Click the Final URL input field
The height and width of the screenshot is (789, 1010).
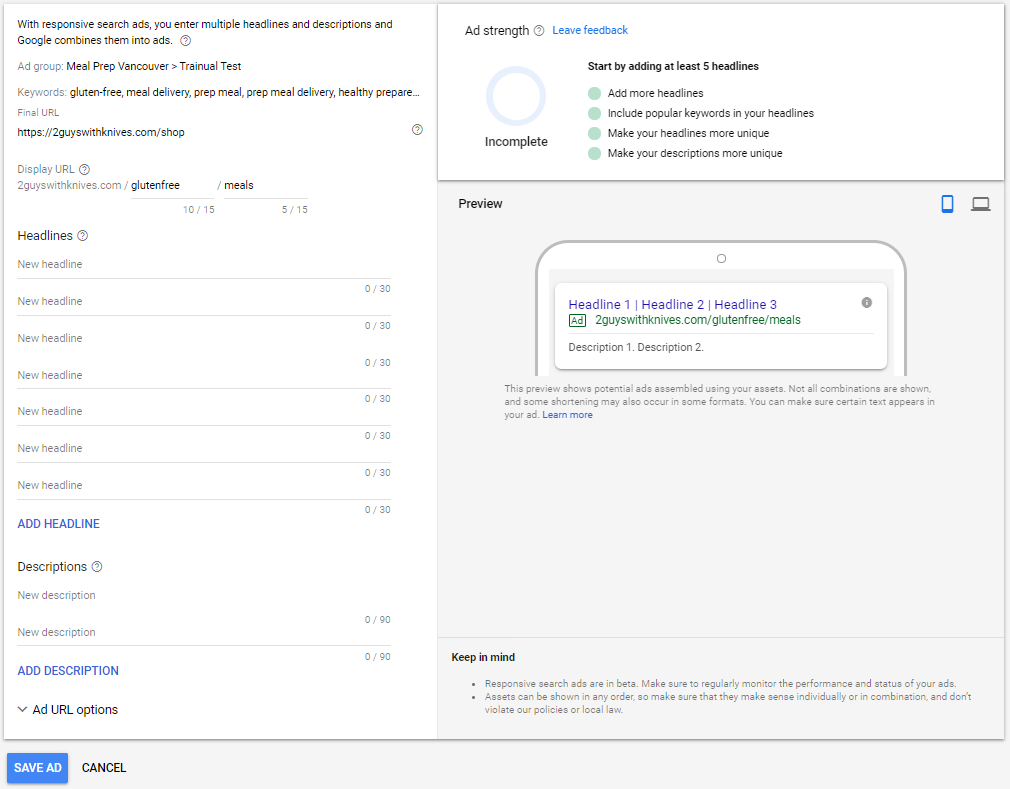(210, 132)
